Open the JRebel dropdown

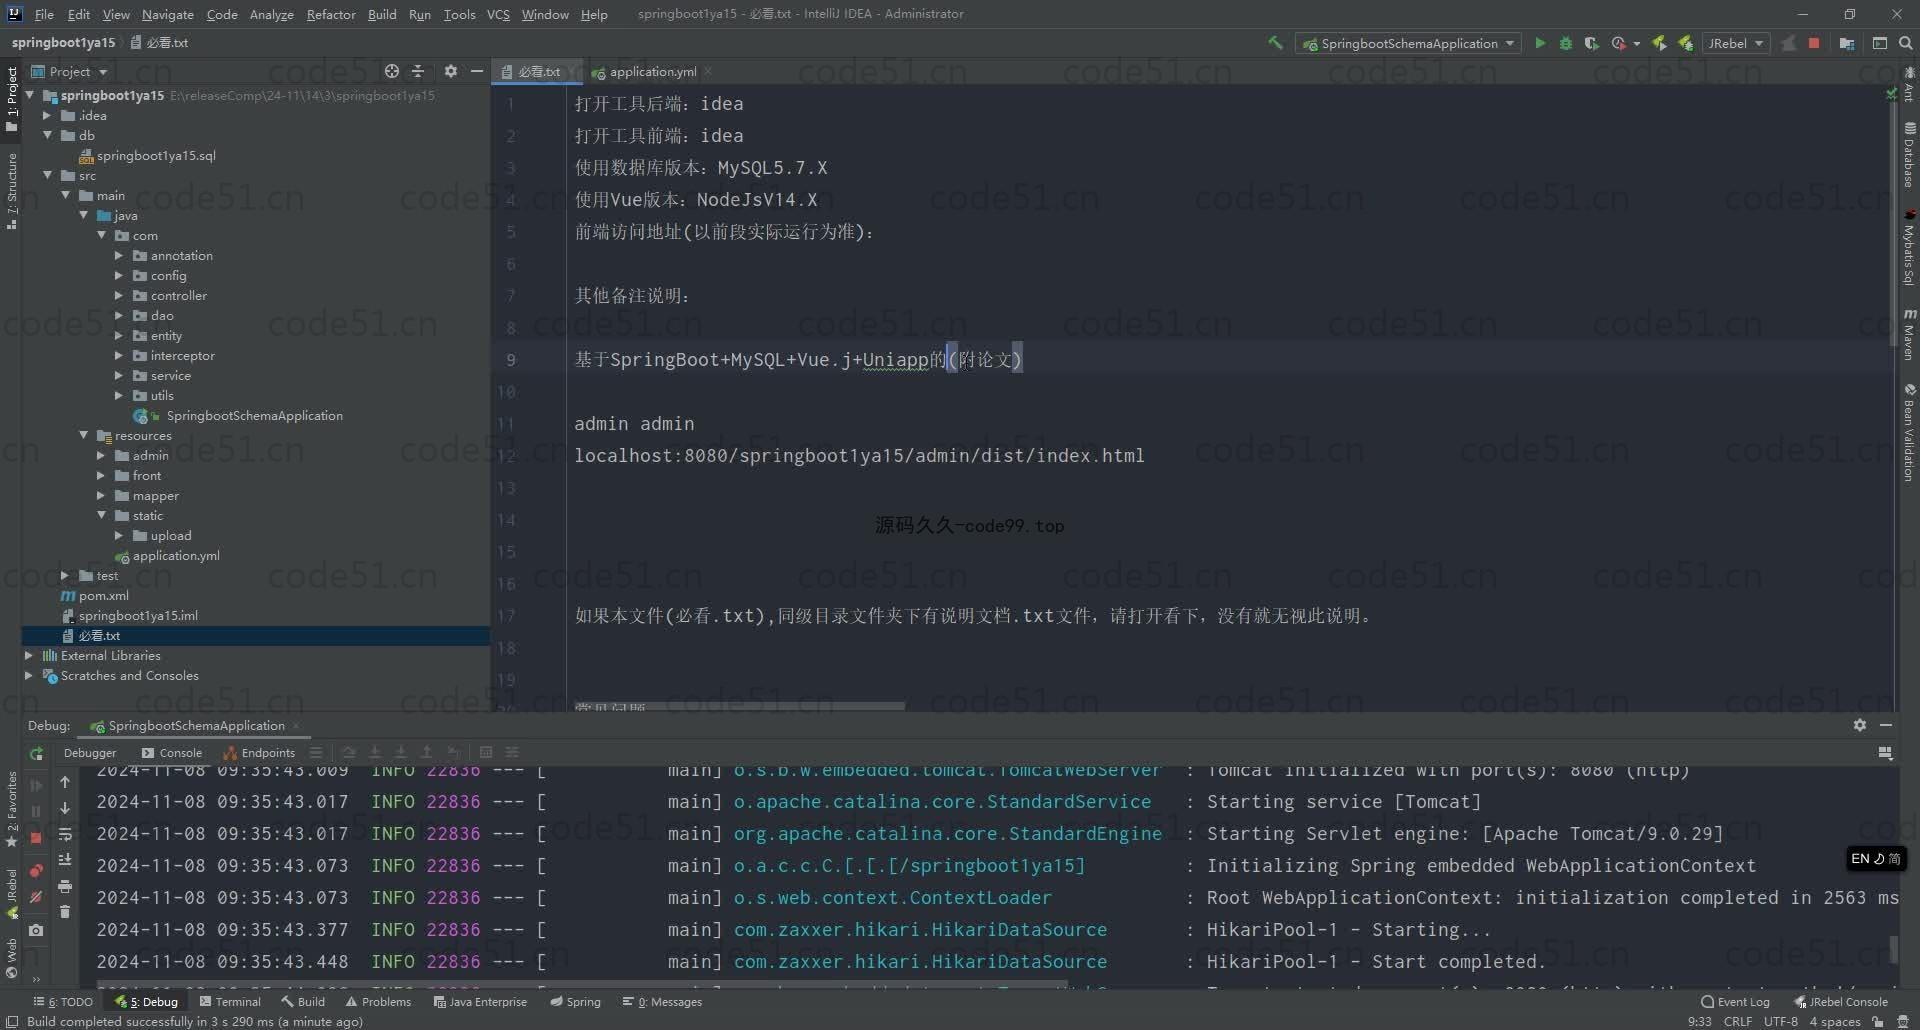[1736, 43]
